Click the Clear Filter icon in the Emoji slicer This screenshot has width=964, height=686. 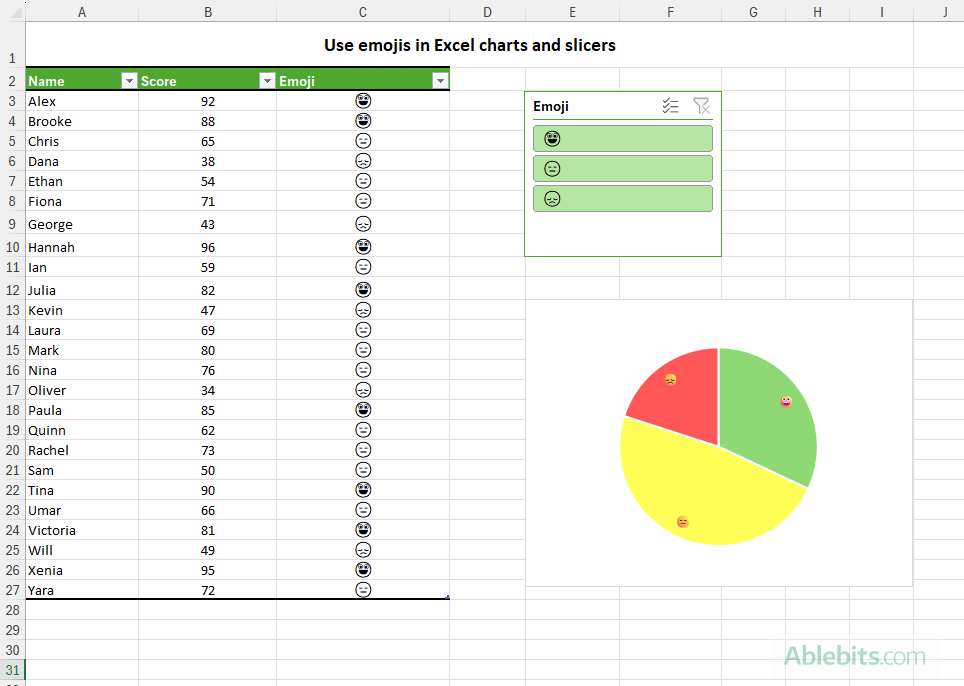[x=701, y=106]
